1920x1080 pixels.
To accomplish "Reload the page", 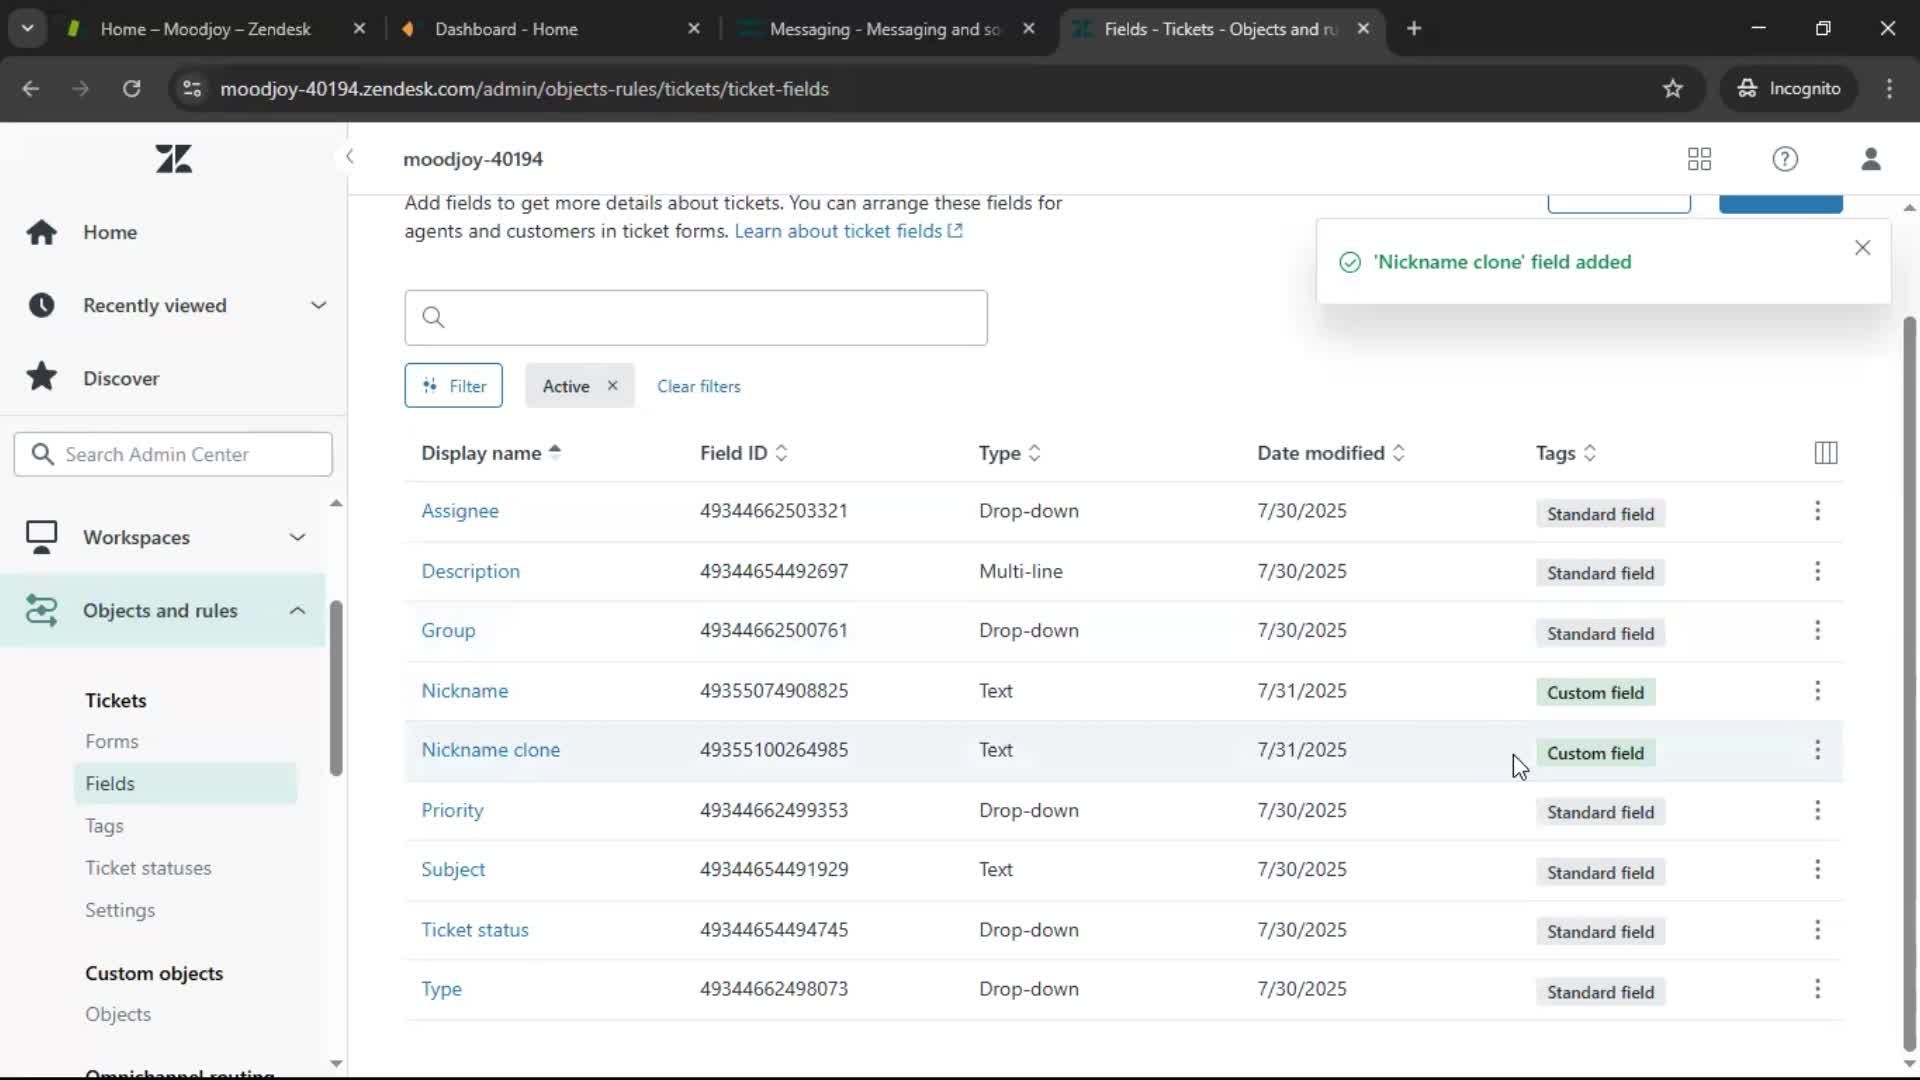I will click(x=131, y=89).
